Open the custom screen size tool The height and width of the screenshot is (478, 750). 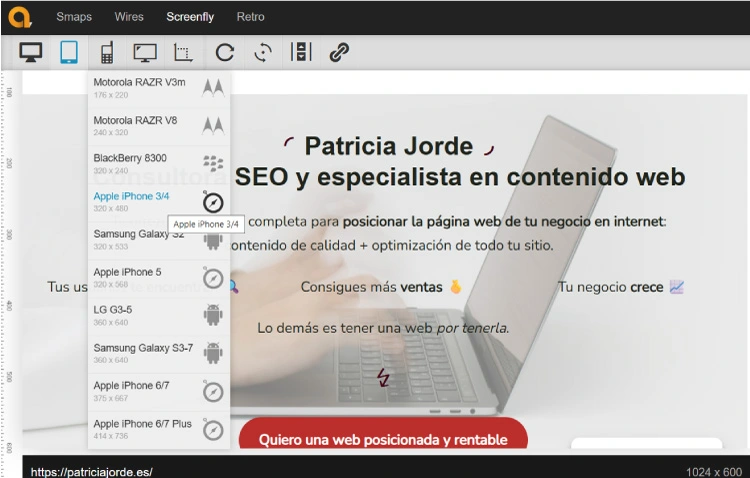[x=183, y=52]
